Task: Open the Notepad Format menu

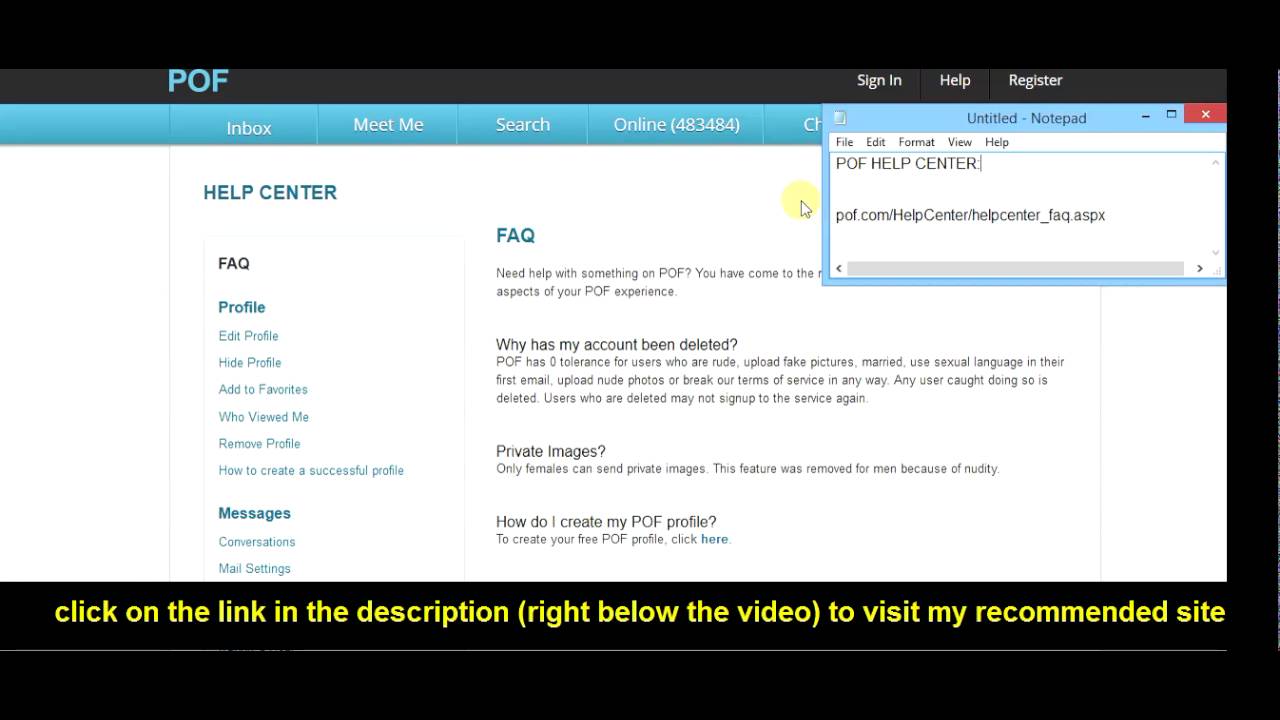Action: pyautogui.click(x=916, y=142)
